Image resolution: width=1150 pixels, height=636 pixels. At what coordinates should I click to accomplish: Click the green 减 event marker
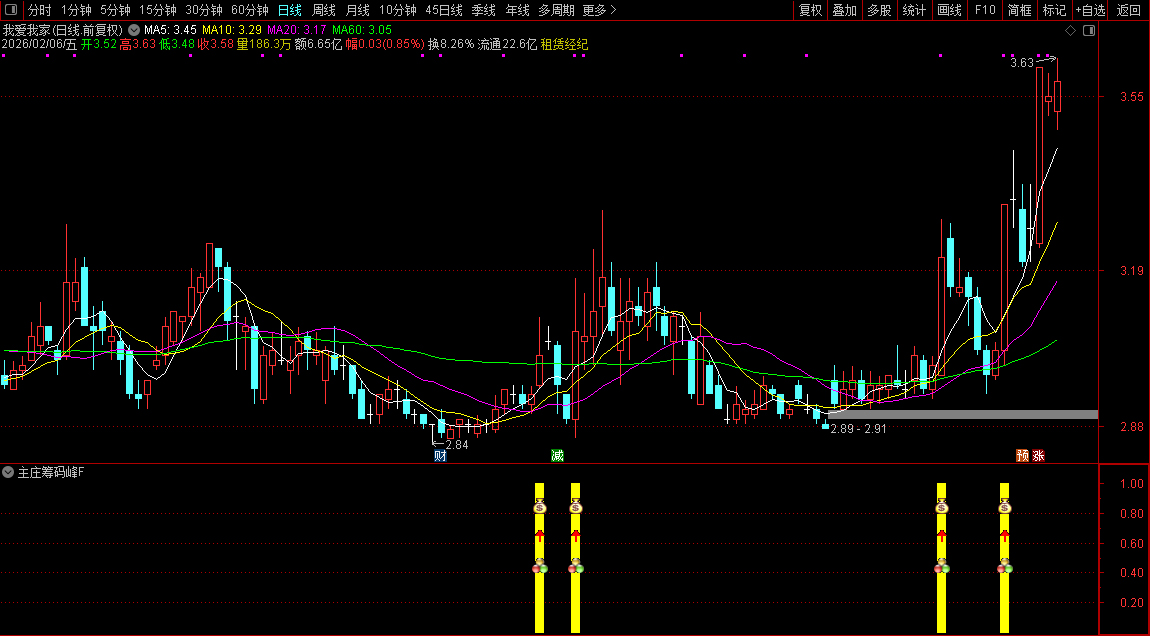(x=557, y=456)
